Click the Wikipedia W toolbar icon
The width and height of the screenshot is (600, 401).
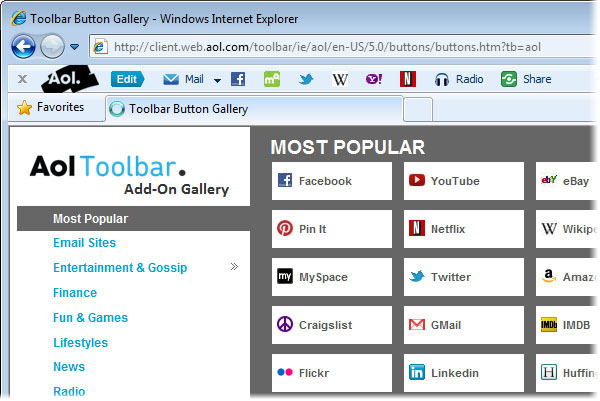click(x=340, y=80)
